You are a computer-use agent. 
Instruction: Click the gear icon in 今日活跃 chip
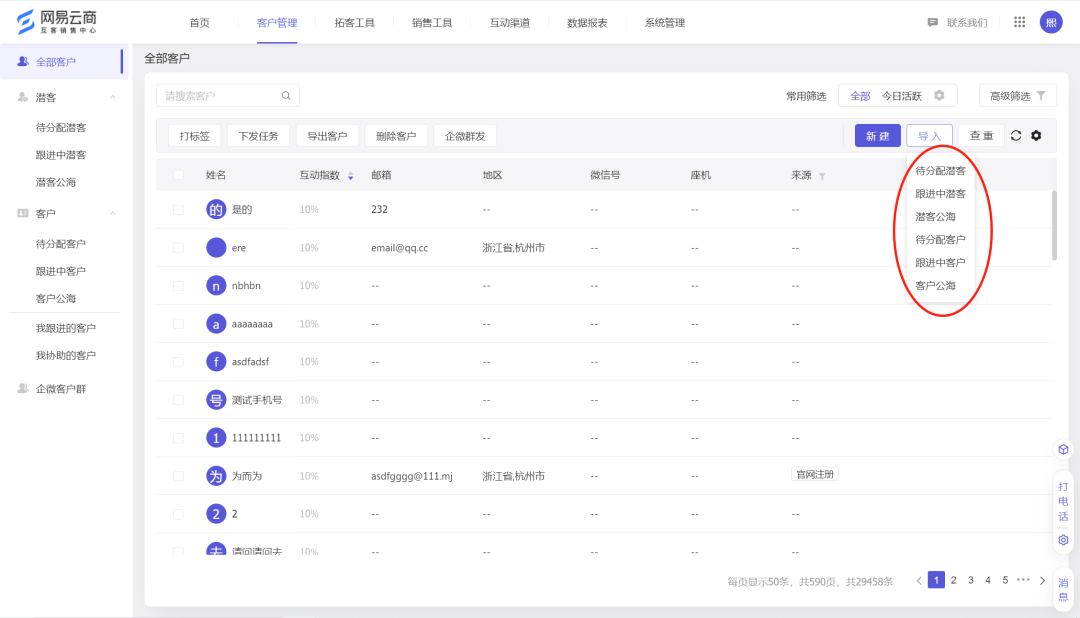coord(937,95)
